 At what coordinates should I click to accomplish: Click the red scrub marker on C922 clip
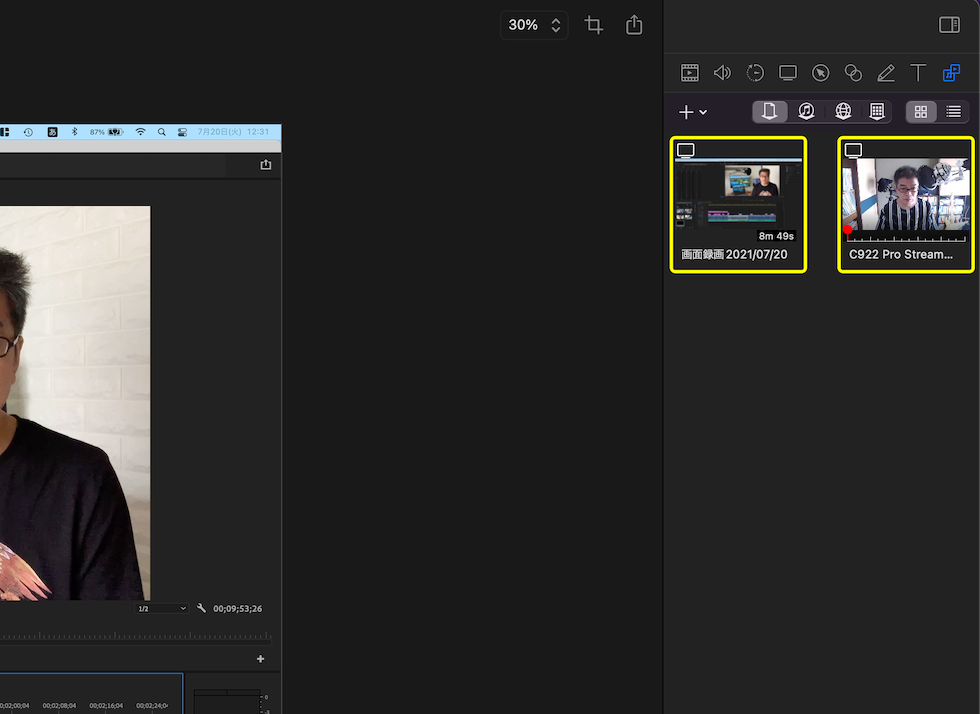coord(848,230)
